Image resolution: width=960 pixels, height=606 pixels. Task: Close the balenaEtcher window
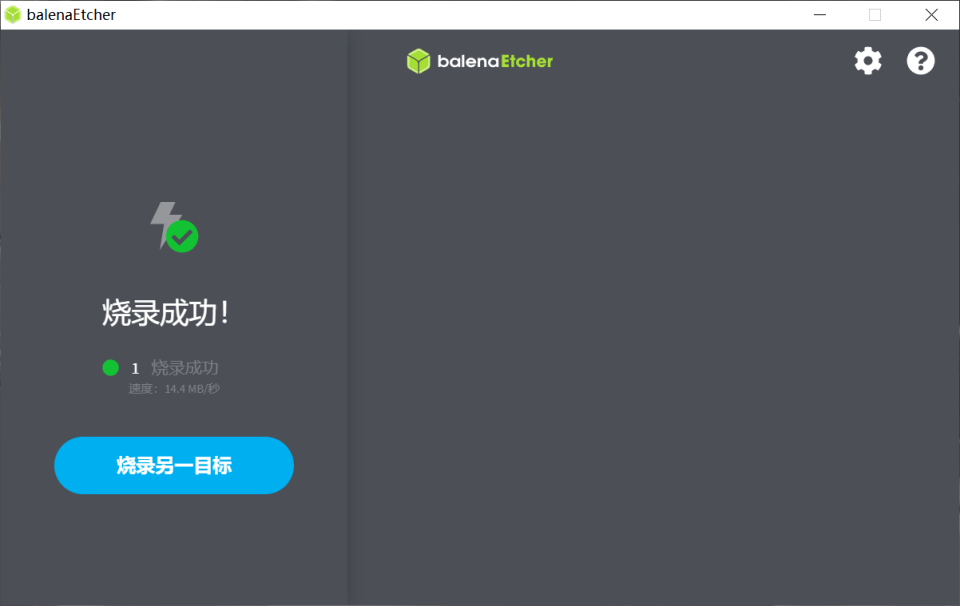click(x=931, y=14)
